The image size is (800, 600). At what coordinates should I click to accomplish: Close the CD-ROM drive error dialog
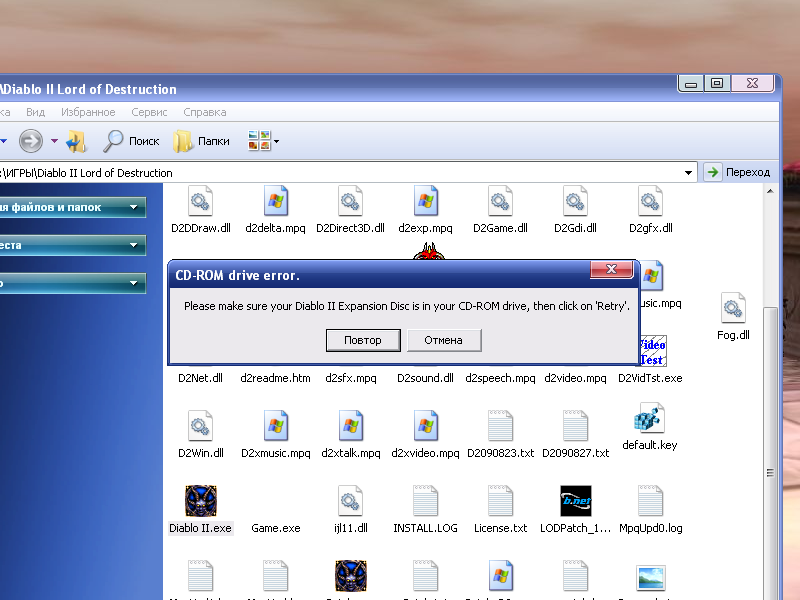pyautogui.click(x=611, y=269)
